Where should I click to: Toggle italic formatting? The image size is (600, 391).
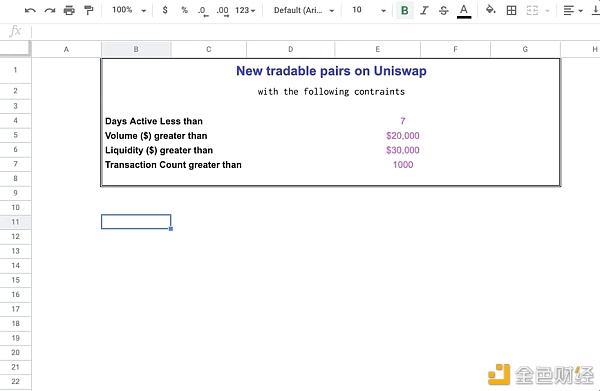coord(424,10)
